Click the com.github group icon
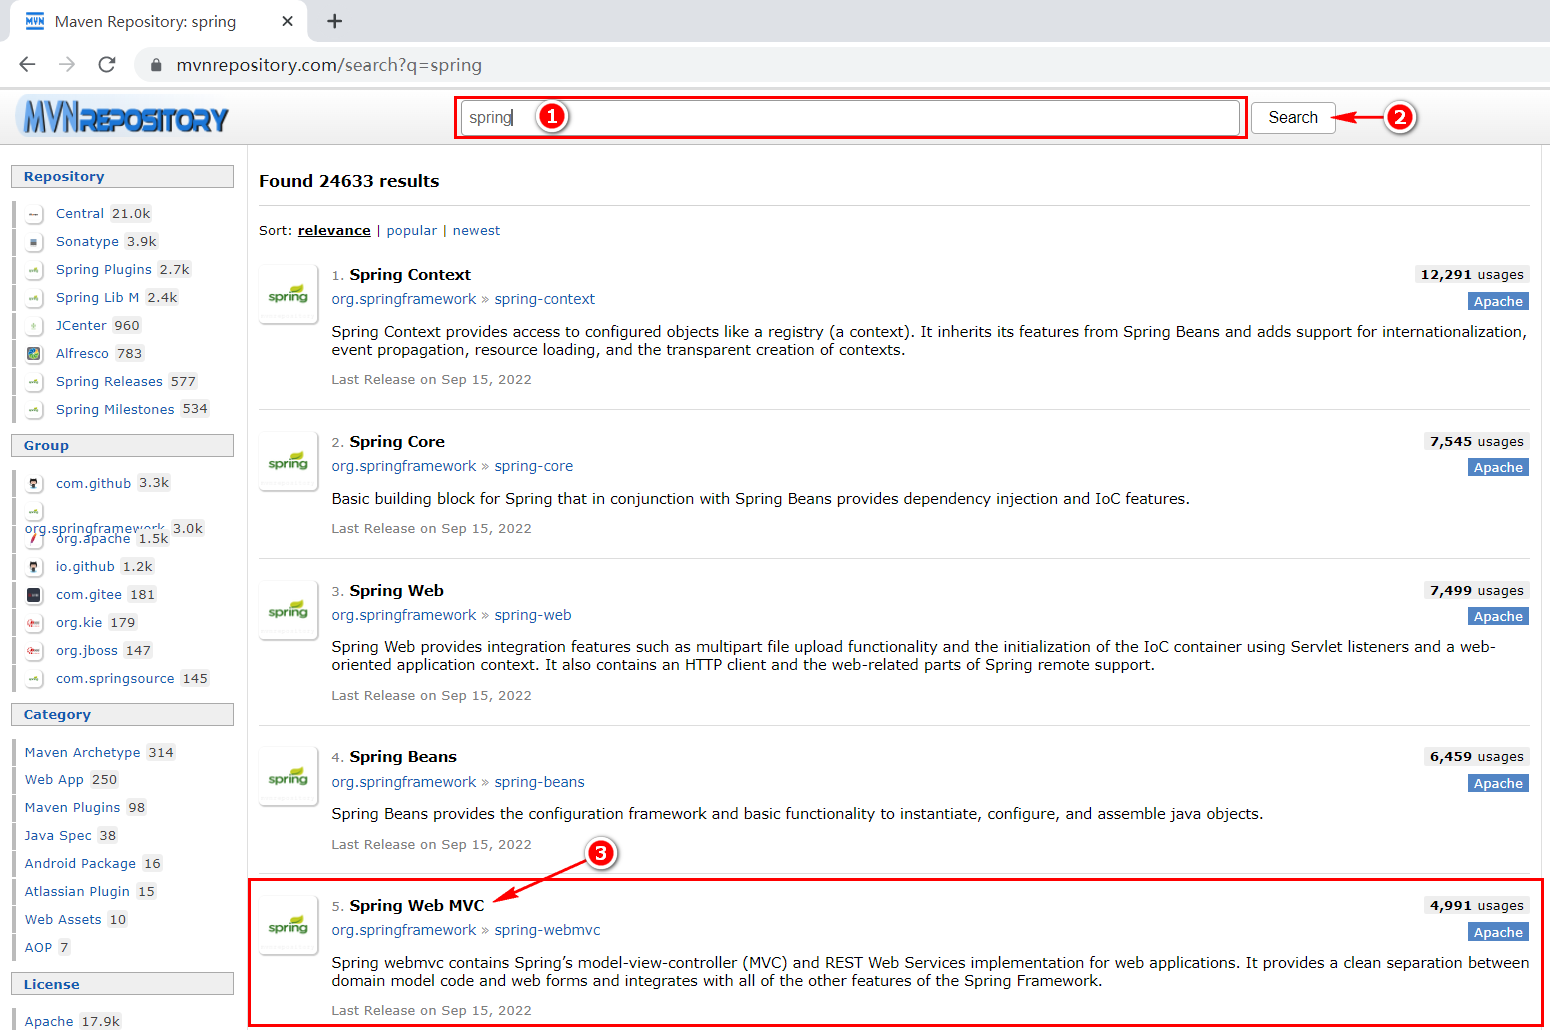This screenshot has width=1550, height=1030. 34,484
